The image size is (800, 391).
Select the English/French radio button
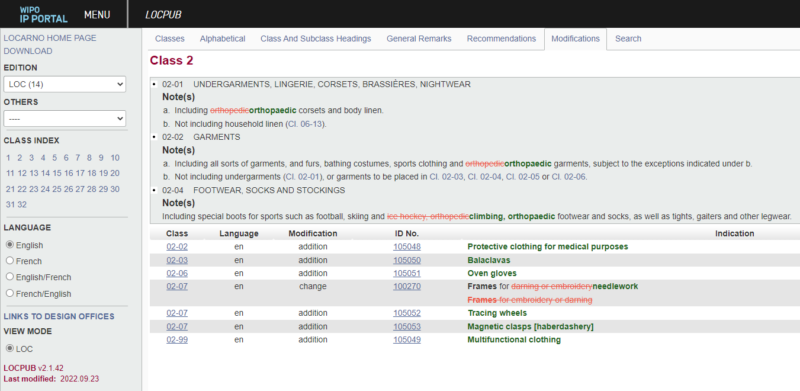click(9, 277)
